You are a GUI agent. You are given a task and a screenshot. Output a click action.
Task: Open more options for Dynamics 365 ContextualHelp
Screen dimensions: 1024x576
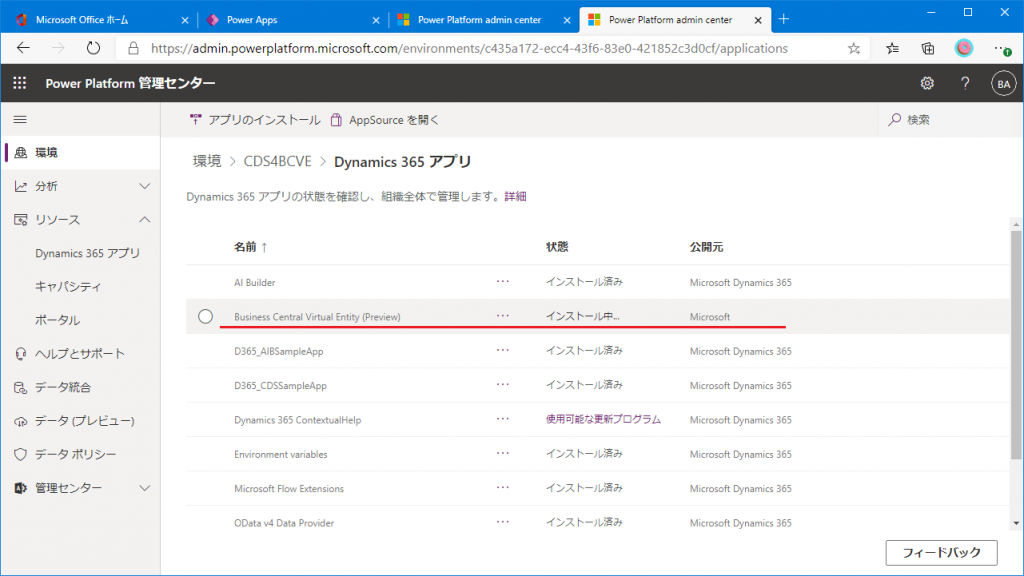click(502, 419)
